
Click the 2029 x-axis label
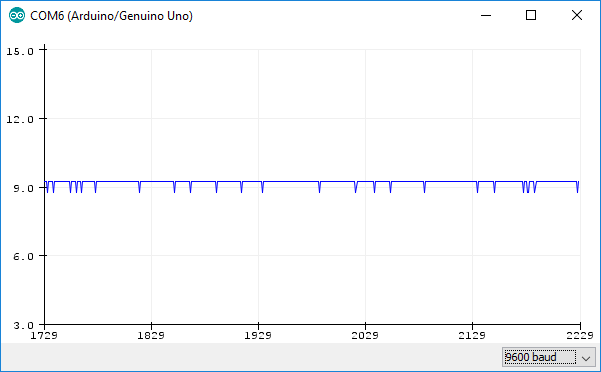click(365, 336)
